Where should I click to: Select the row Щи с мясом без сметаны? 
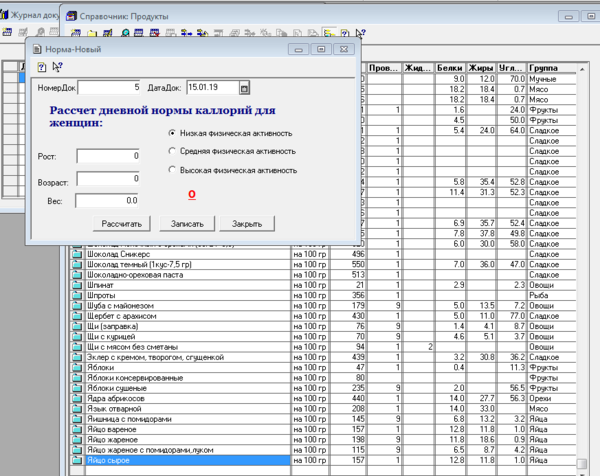pos(323,347)
